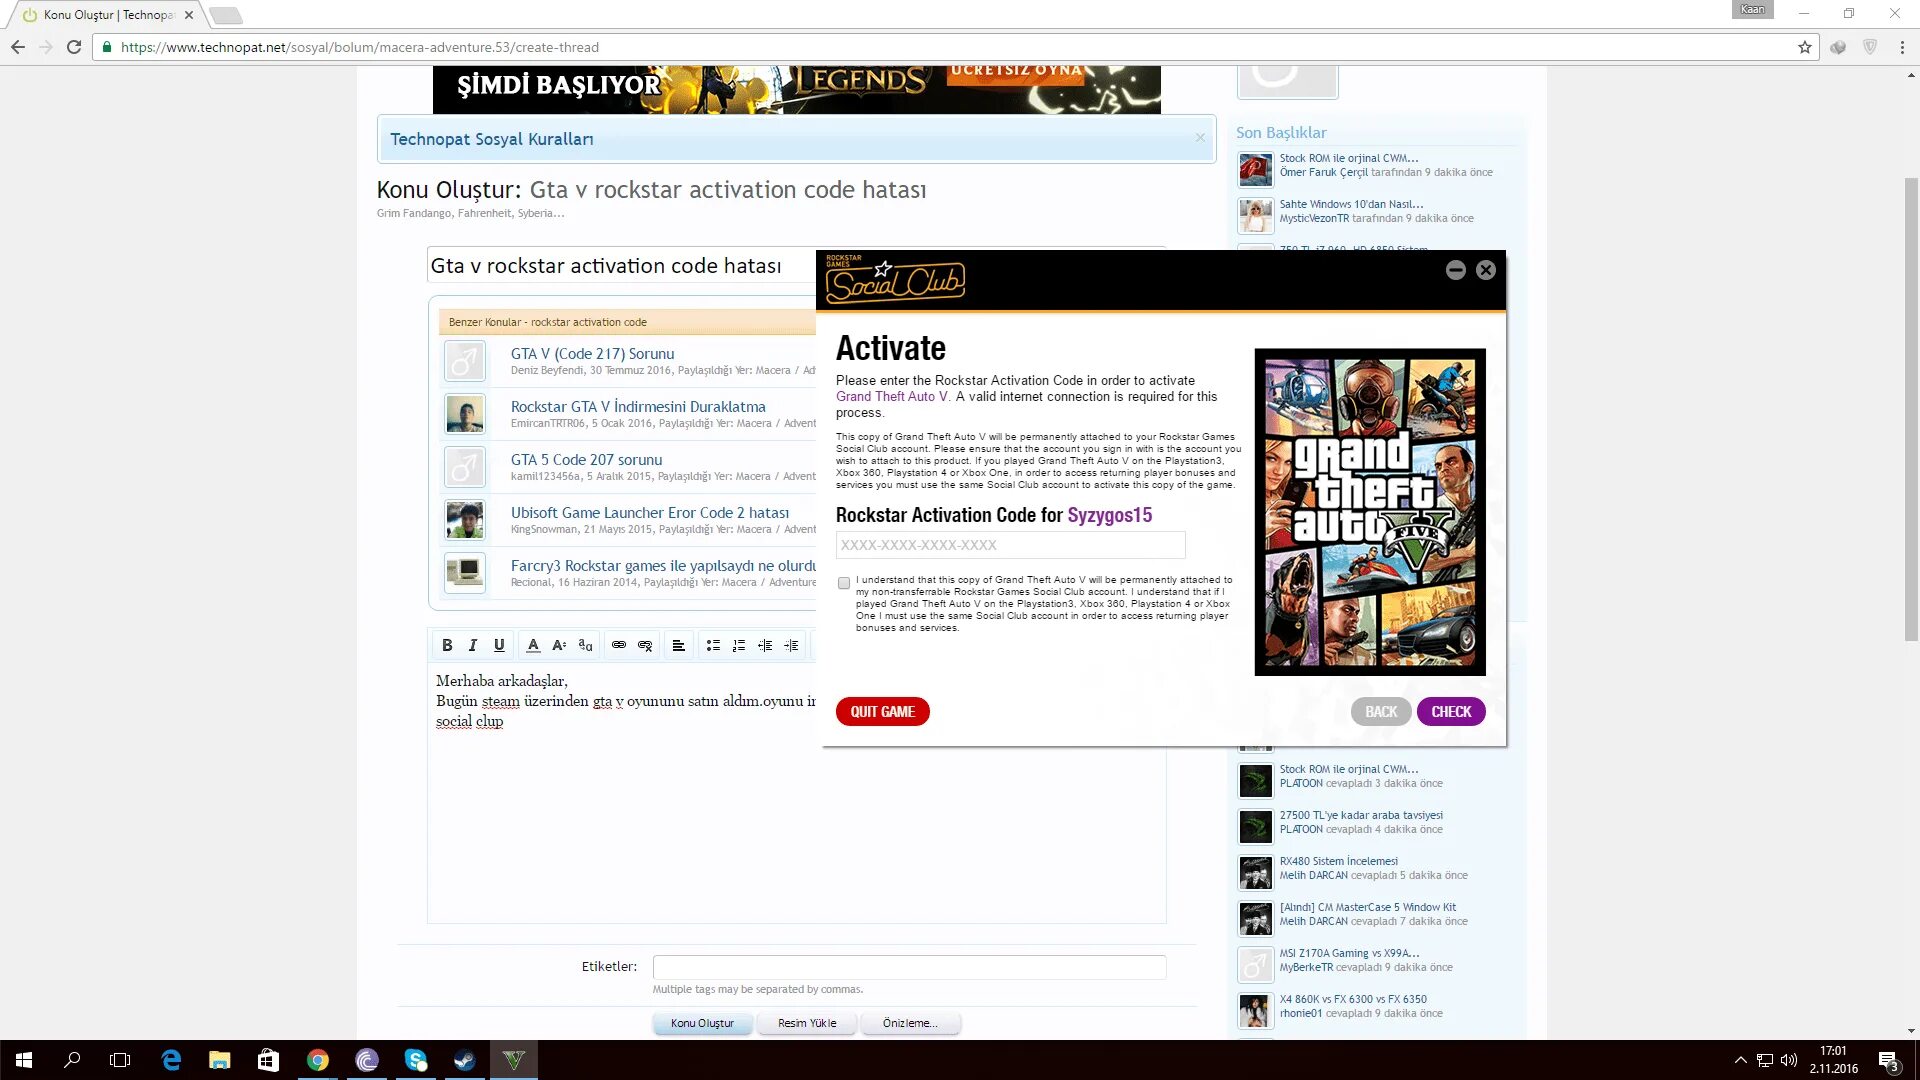
Task: Click the Resim Yükle button
Action: coord(807,1023)
